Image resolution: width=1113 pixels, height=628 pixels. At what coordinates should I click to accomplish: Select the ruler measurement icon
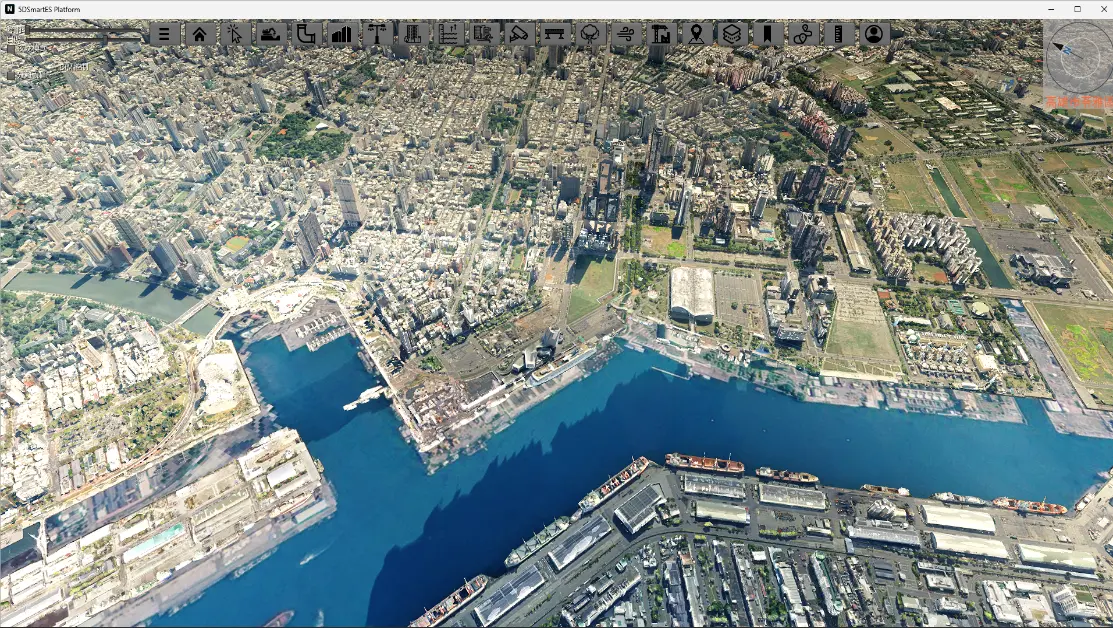click(839, 34)
